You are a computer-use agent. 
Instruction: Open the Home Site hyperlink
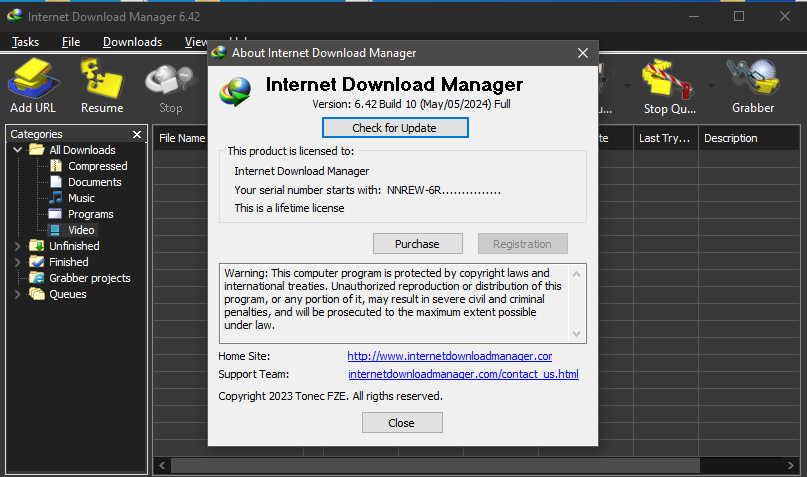[x=450, y=356]
